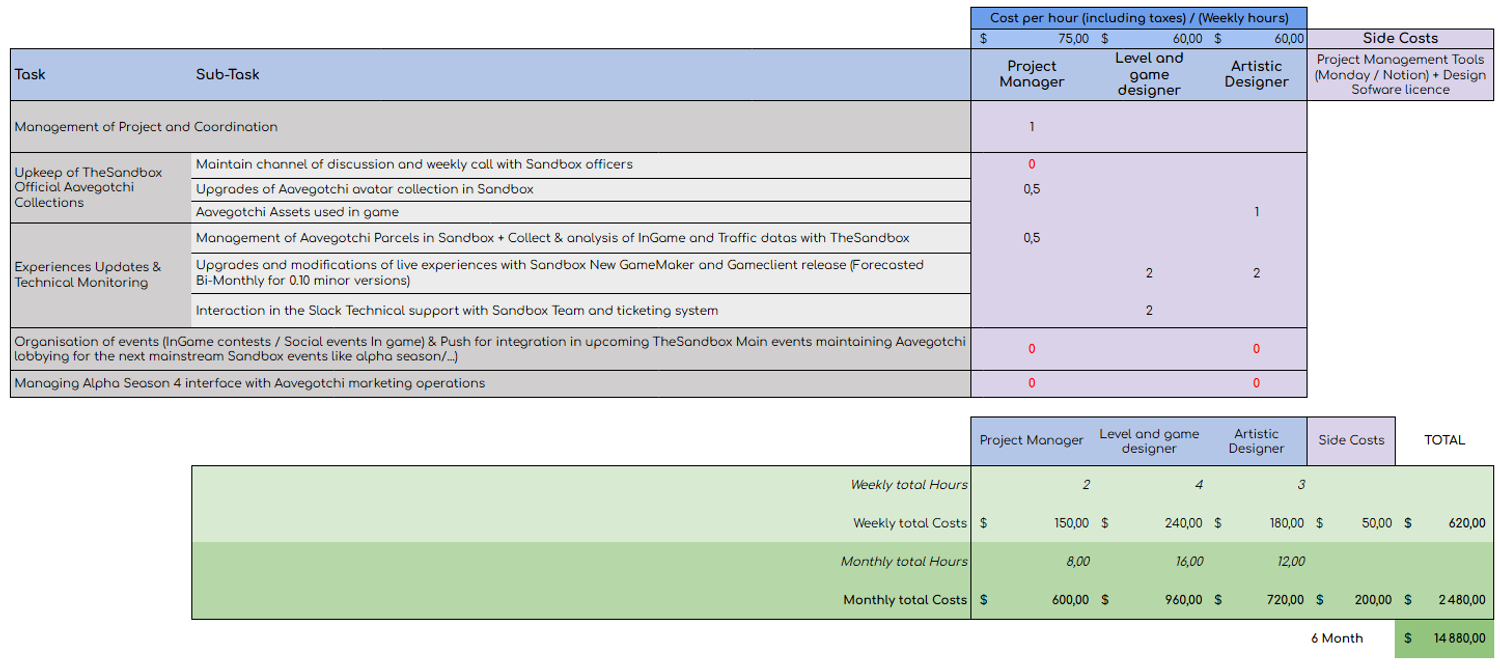Screen dimensions: 1500x670
Task: Click Level designer '2' in Upgrades and modifications row
Action: 1149,273
